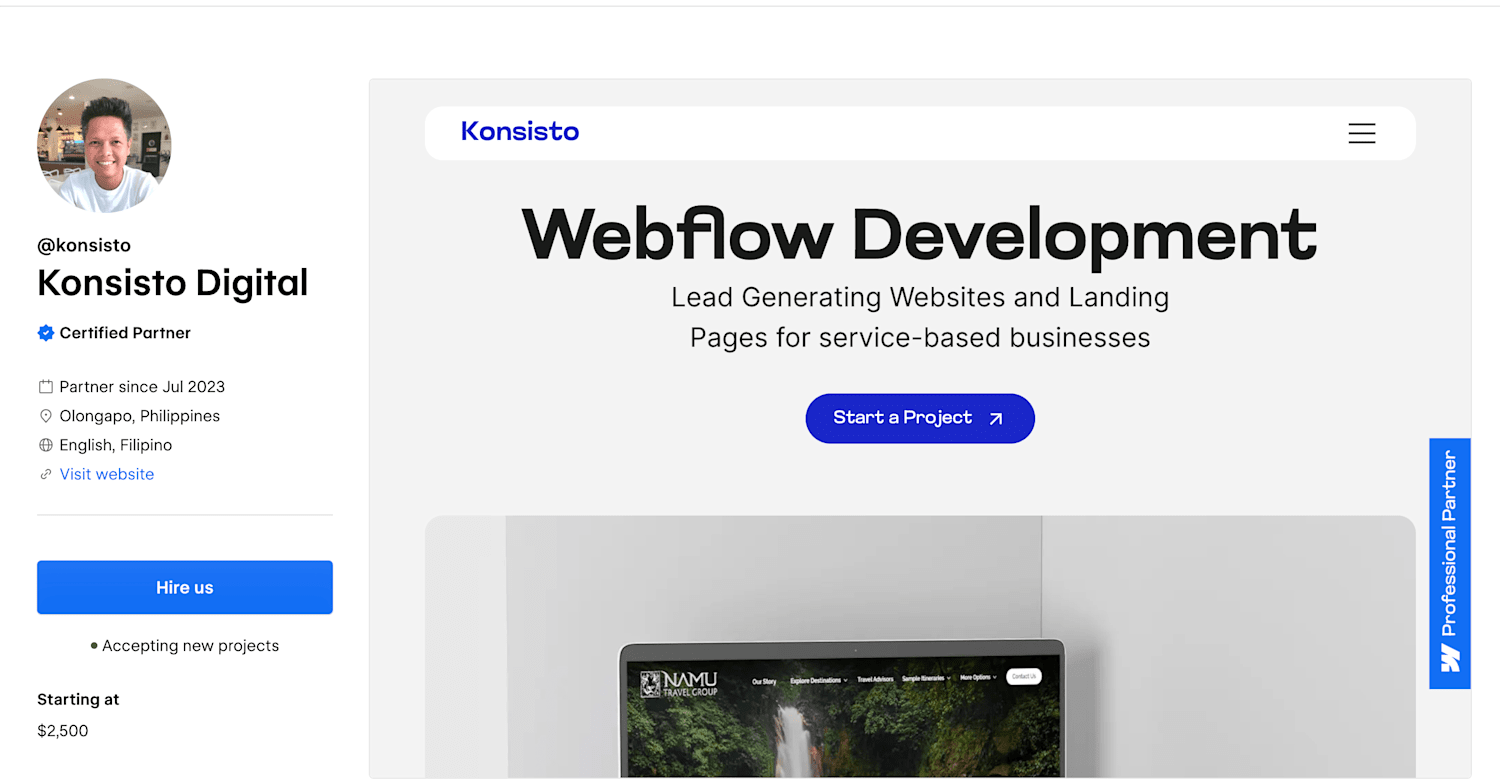Open the Visit website link
The height and width of the screenshot is (780, 1500).
click(x=107, y=474)
